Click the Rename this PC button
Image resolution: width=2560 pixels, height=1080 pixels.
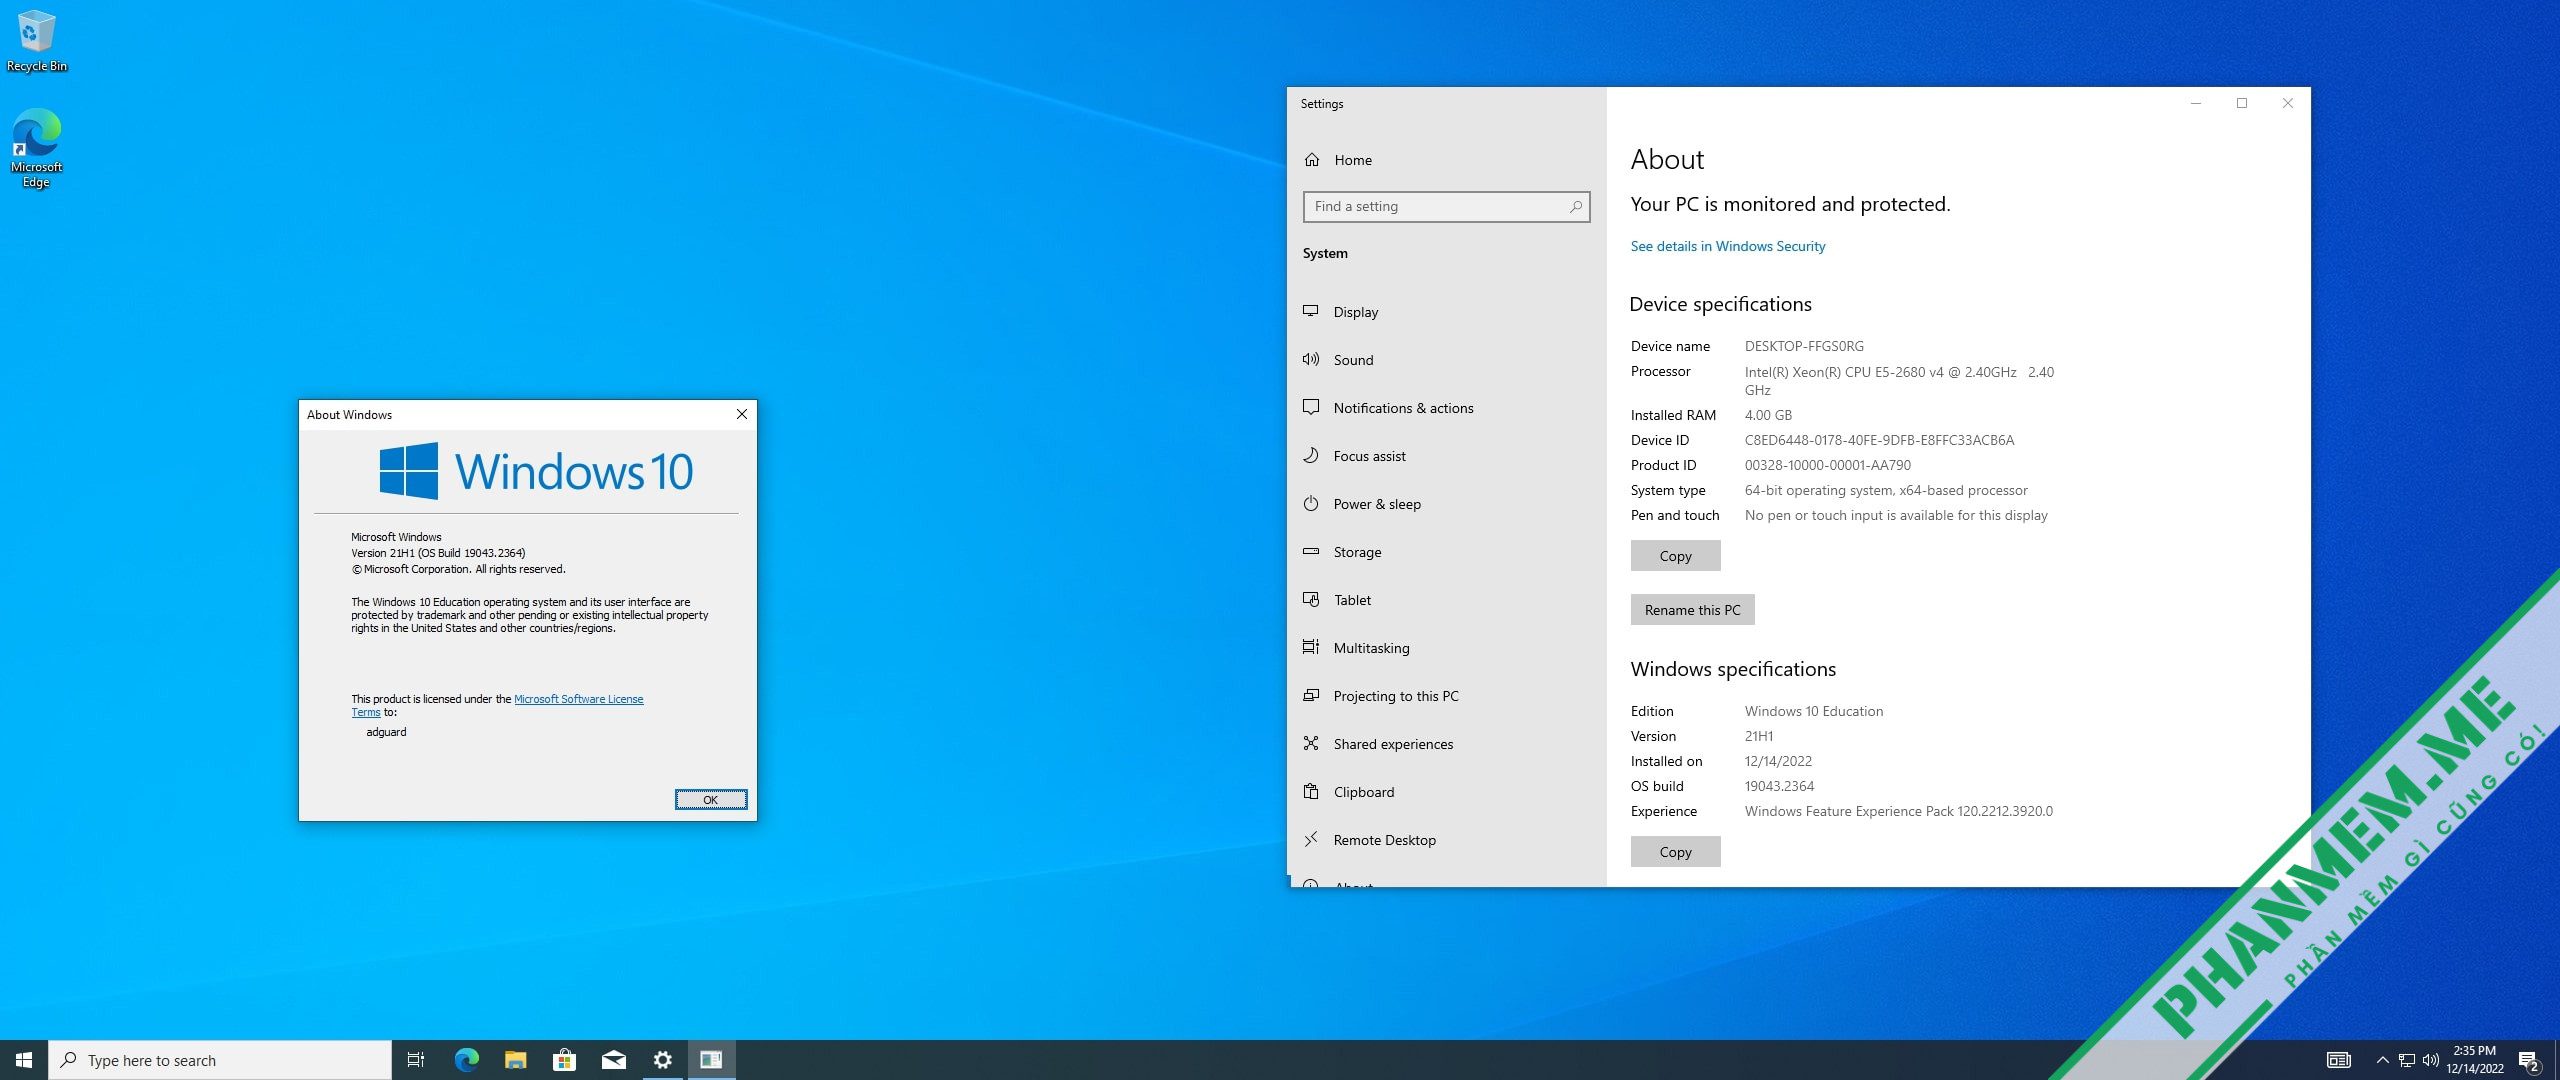pos(1692,610)
